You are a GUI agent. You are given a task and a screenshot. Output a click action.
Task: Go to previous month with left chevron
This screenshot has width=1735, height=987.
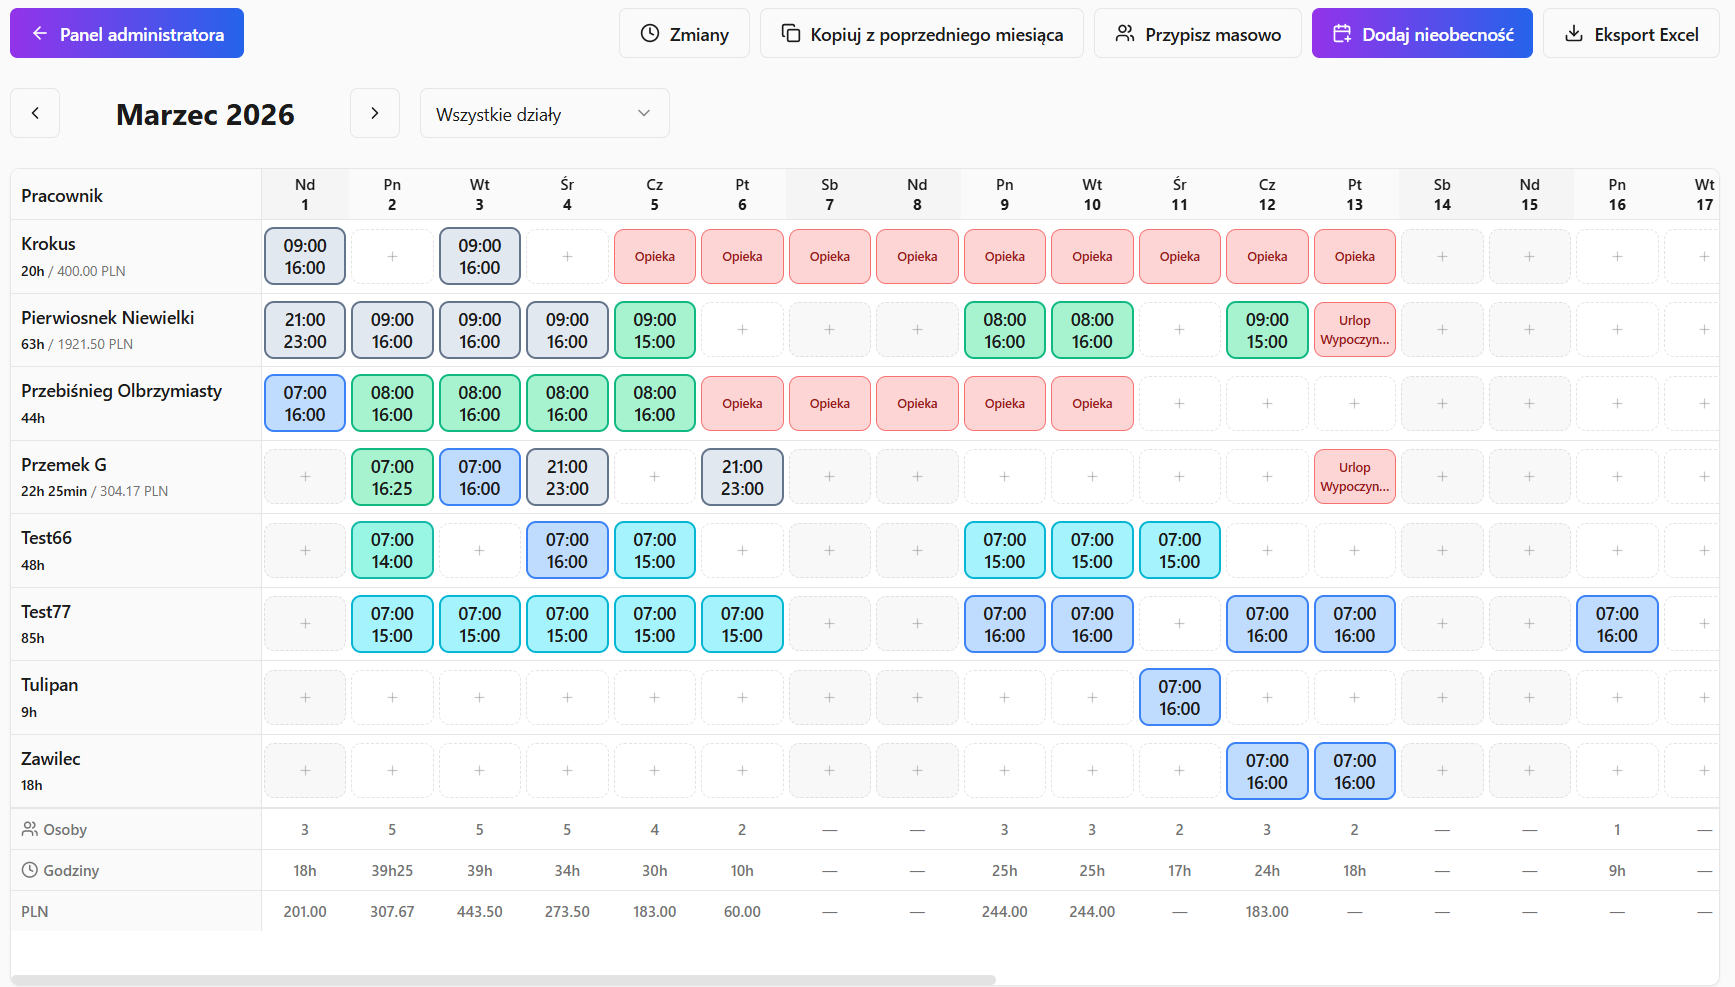(x=35, y=113)
